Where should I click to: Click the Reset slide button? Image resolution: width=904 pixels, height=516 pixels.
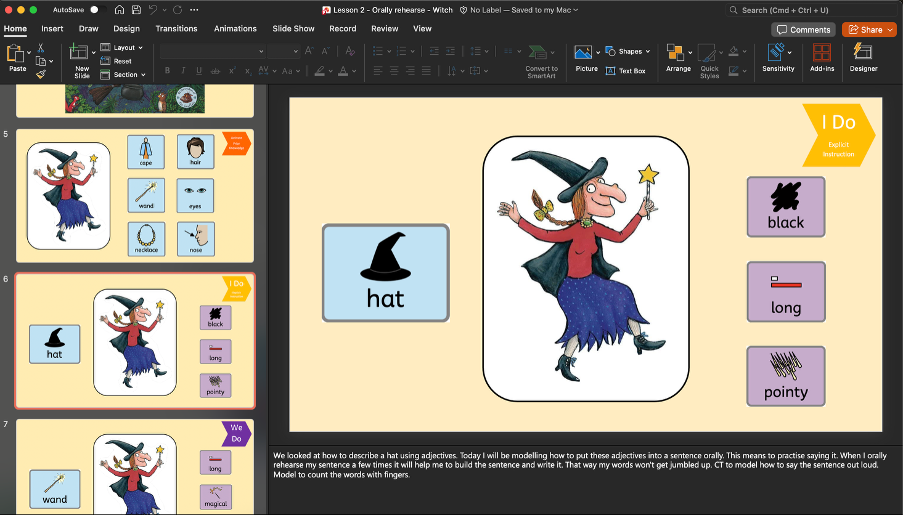click(x=116, y=61)
